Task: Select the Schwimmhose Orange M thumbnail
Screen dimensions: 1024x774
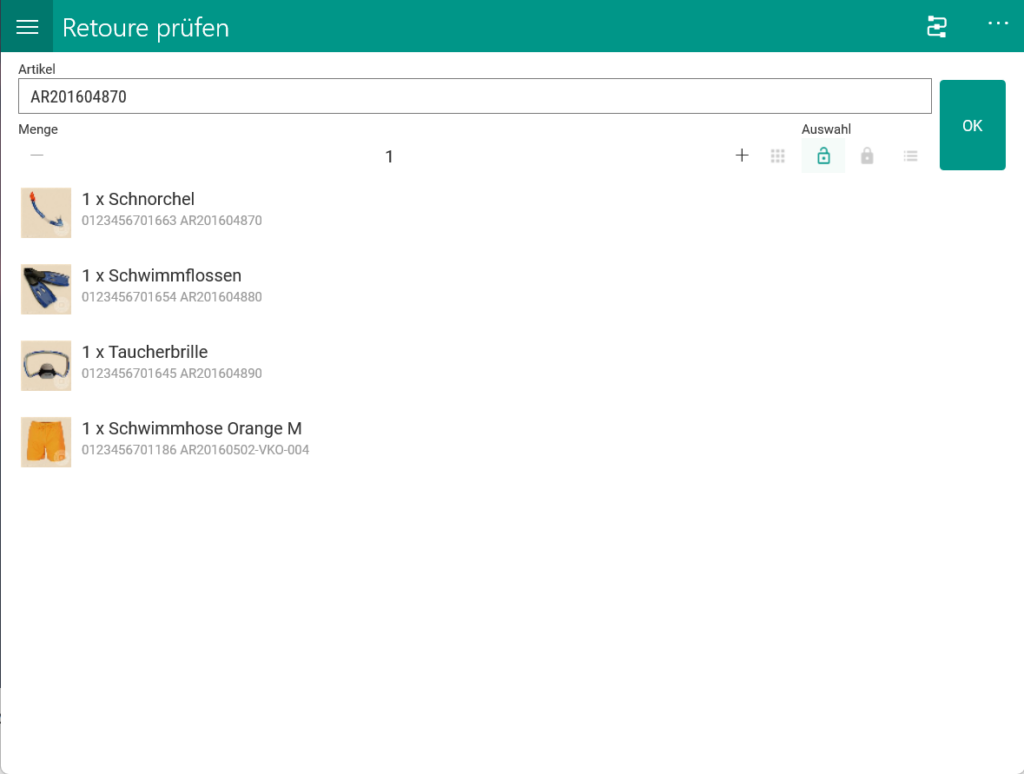Action: (x=46, y=442)
